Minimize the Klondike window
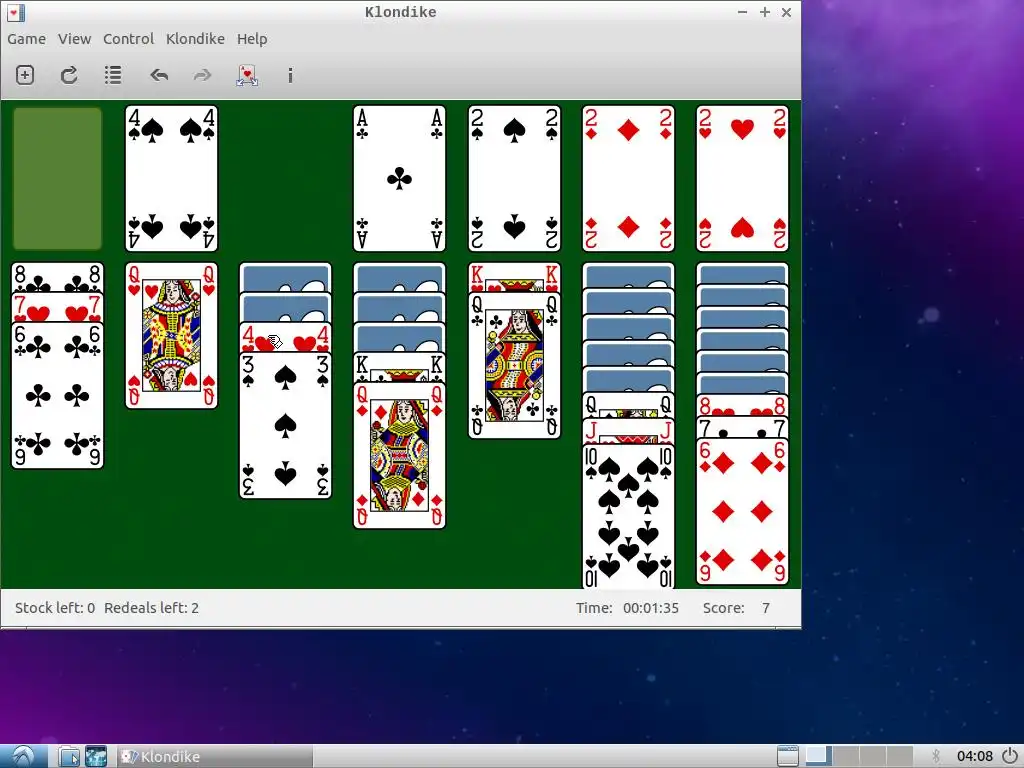1024x768 pixels. point(743,12)
